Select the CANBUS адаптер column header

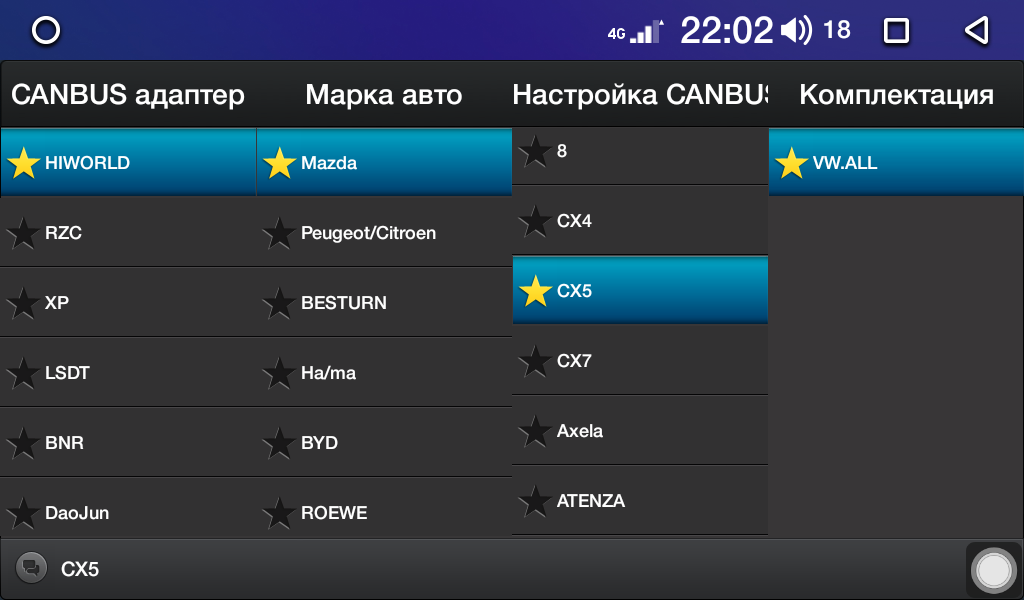click(128, 95)
